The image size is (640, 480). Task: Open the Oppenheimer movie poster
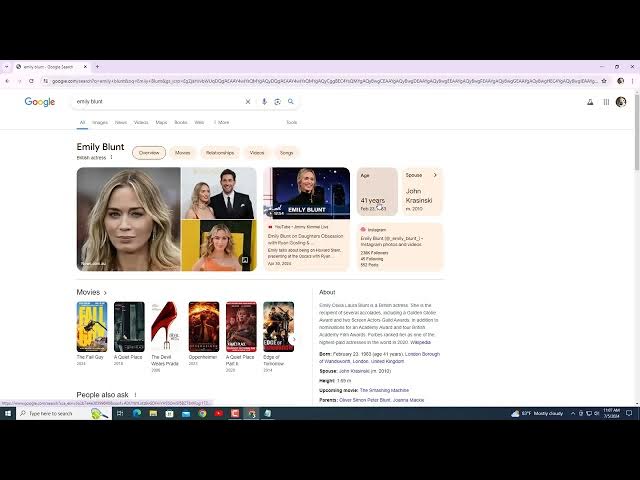(x=203, y=326)
